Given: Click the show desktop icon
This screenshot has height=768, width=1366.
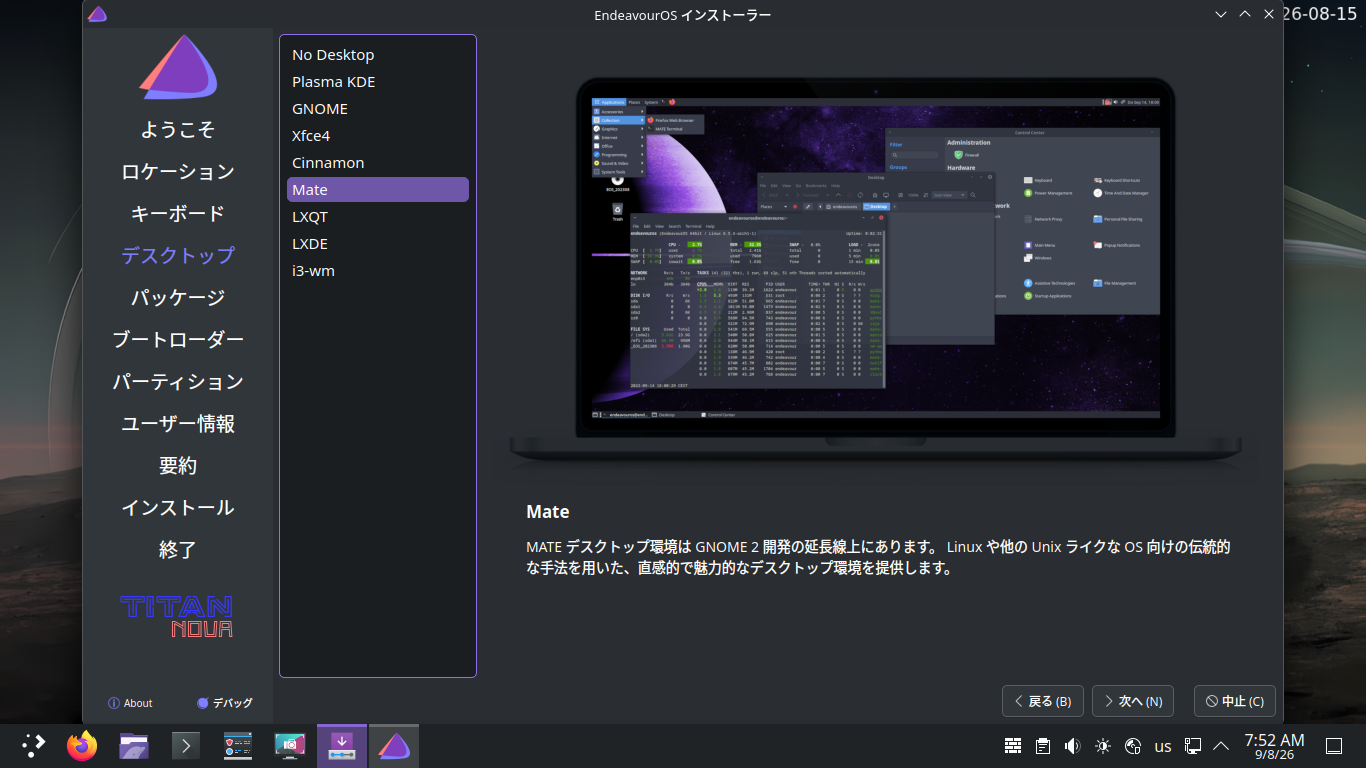Looking at the screenshot, I should click(1333, 746).
